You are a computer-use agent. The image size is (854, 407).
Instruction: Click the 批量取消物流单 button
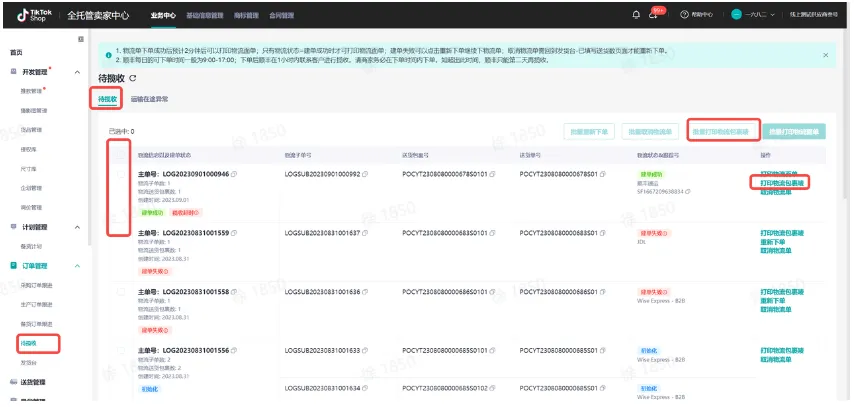pyautogui.click(x=650, y=131)
